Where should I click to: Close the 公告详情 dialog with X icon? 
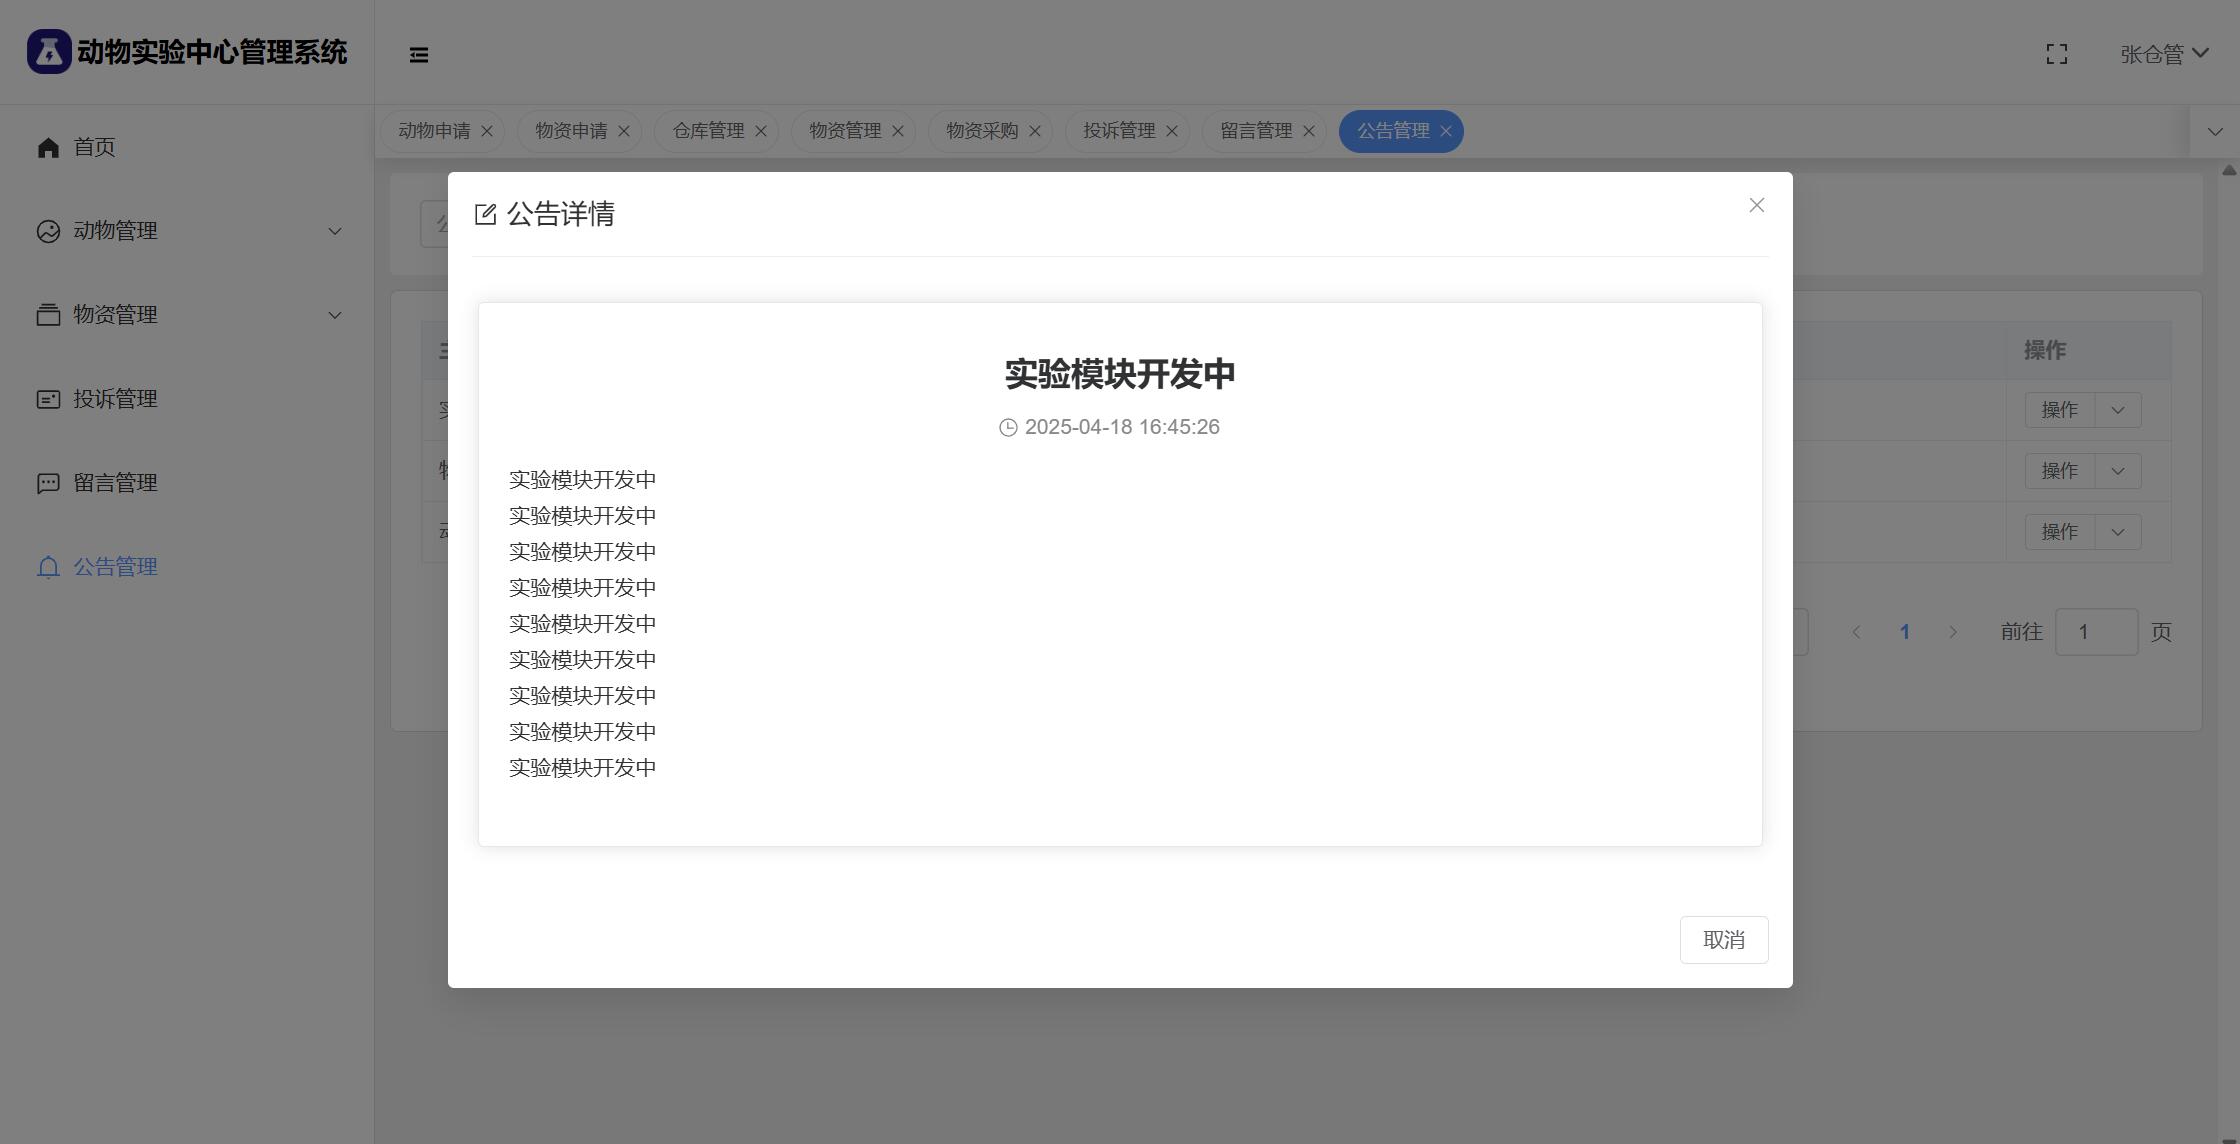tap(1756, 205)
